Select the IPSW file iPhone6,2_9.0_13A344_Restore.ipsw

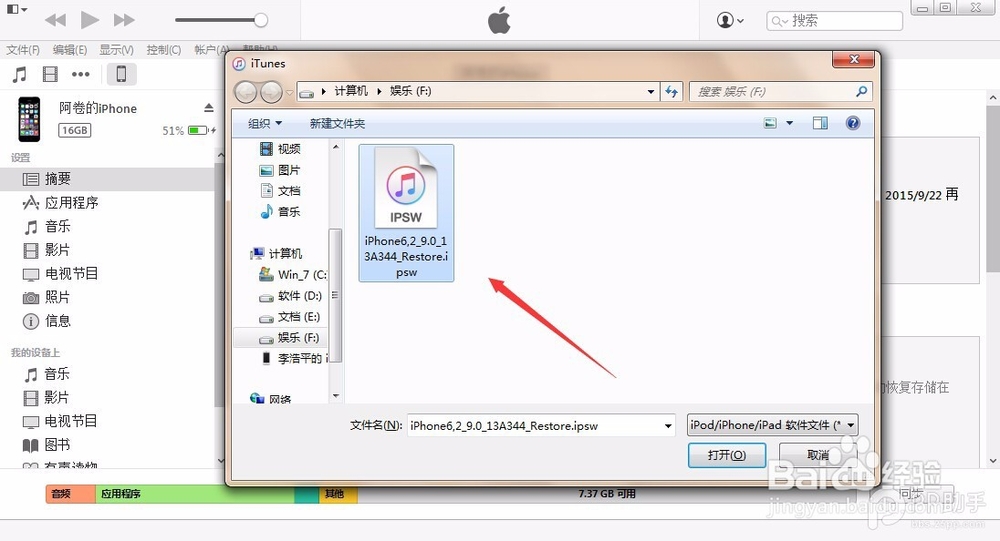pos(406,213)
